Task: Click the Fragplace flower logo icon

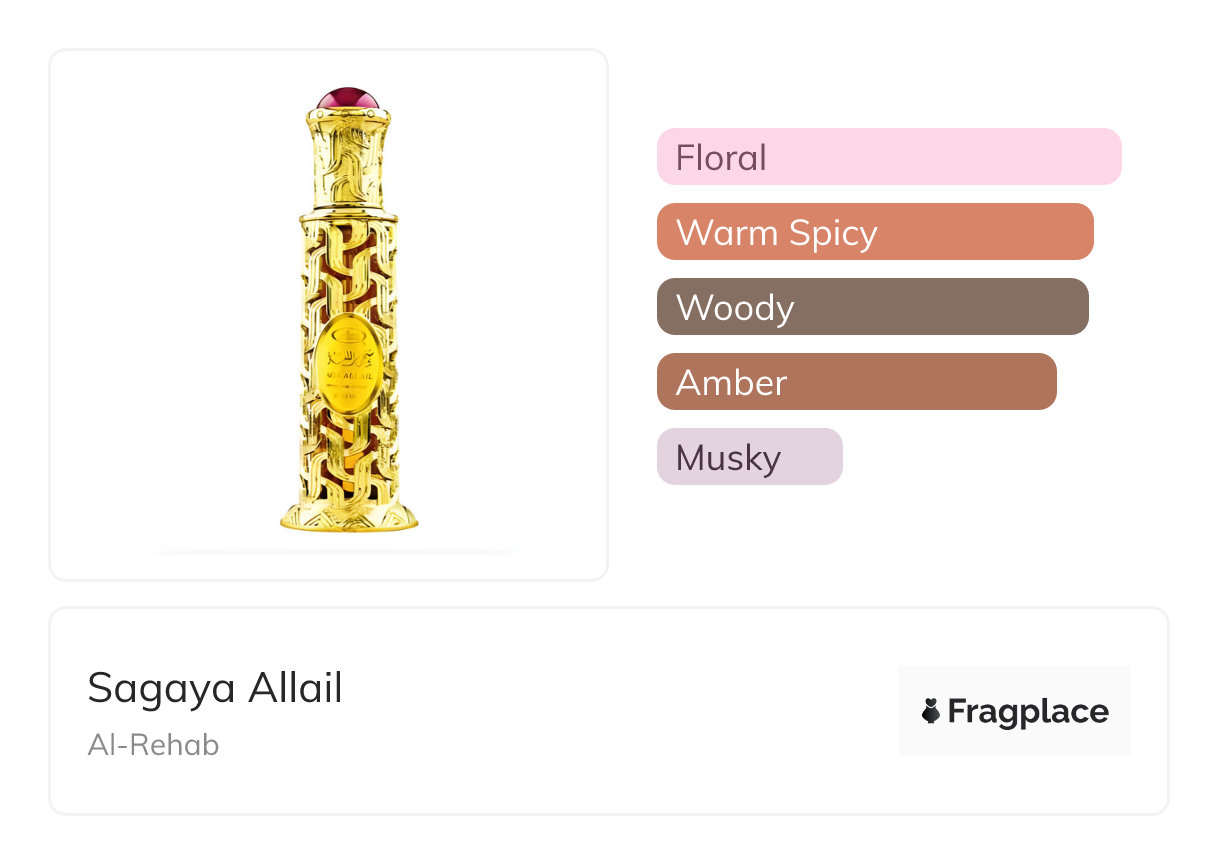Action: tap(931, 711)
